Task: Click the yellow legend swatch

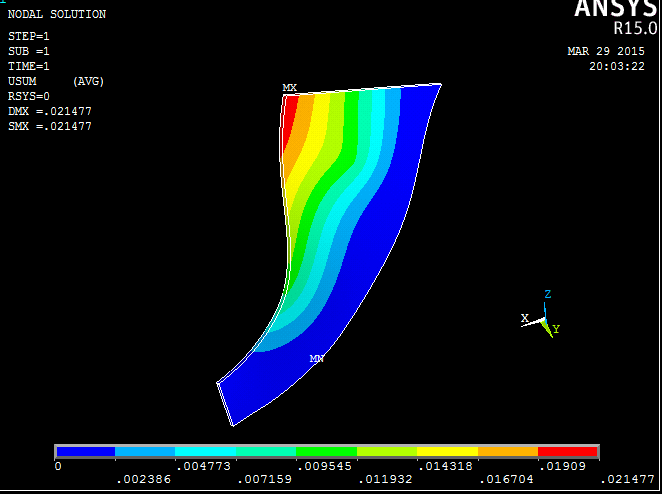Action: [x=448, y=452]
